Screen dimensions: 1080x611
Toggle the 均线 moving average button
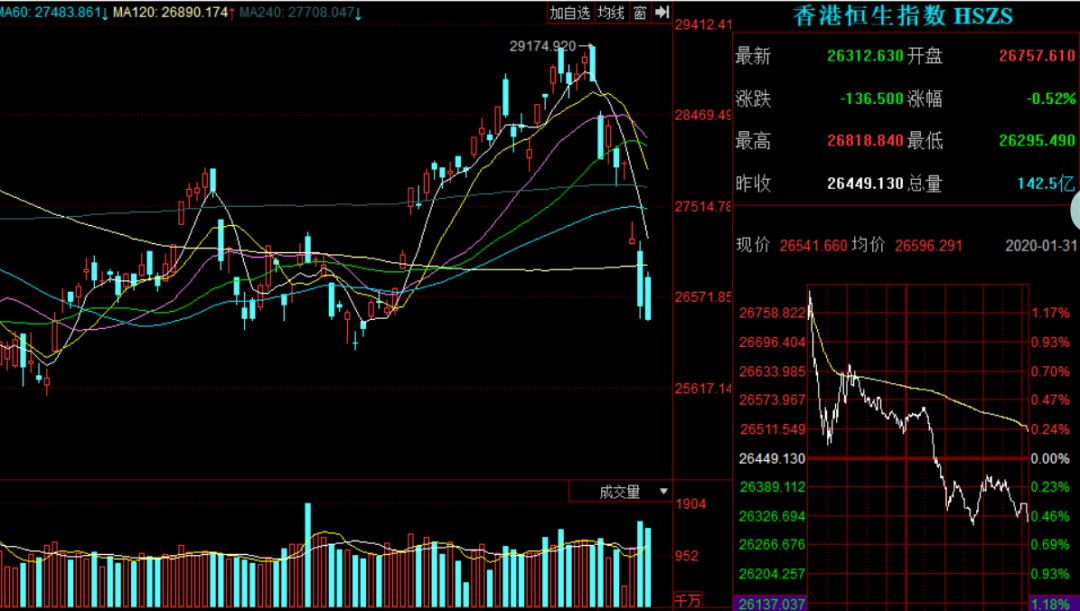click(x=610, y=12)
